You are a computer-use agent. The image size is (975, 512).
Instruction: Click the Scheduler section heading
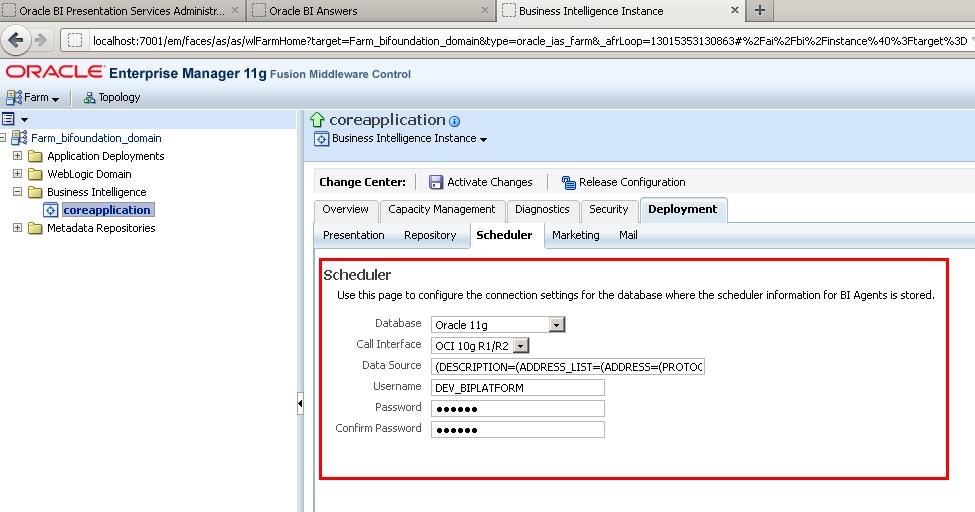[357, 275]
